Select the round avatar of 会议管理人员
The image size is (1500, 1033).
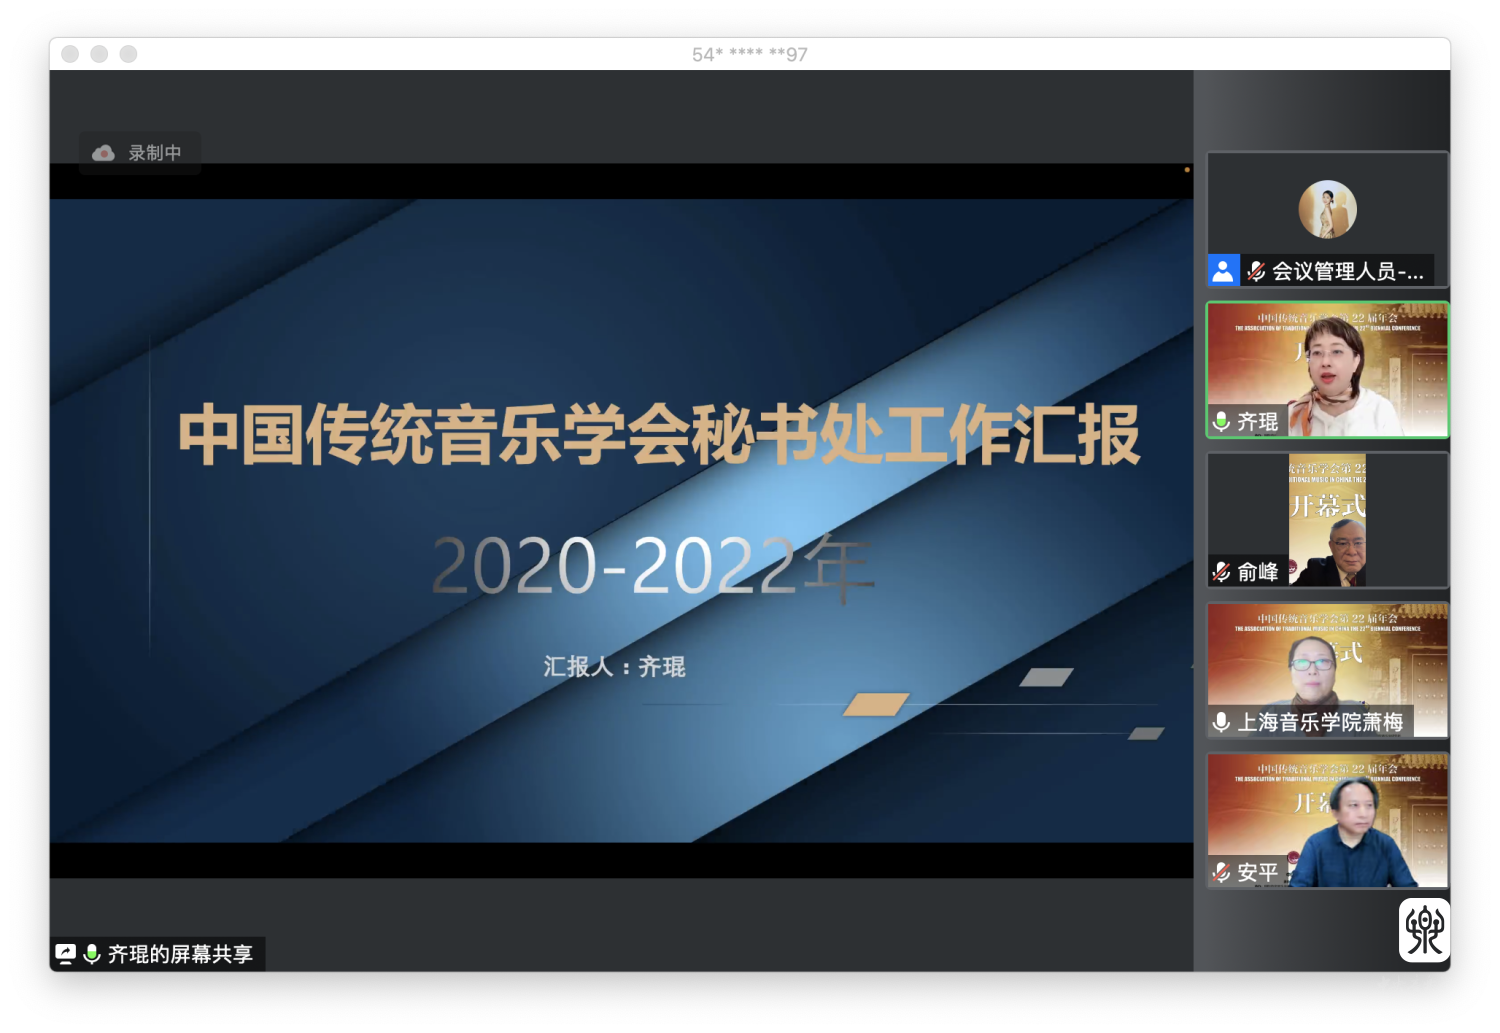(1327, 209)
